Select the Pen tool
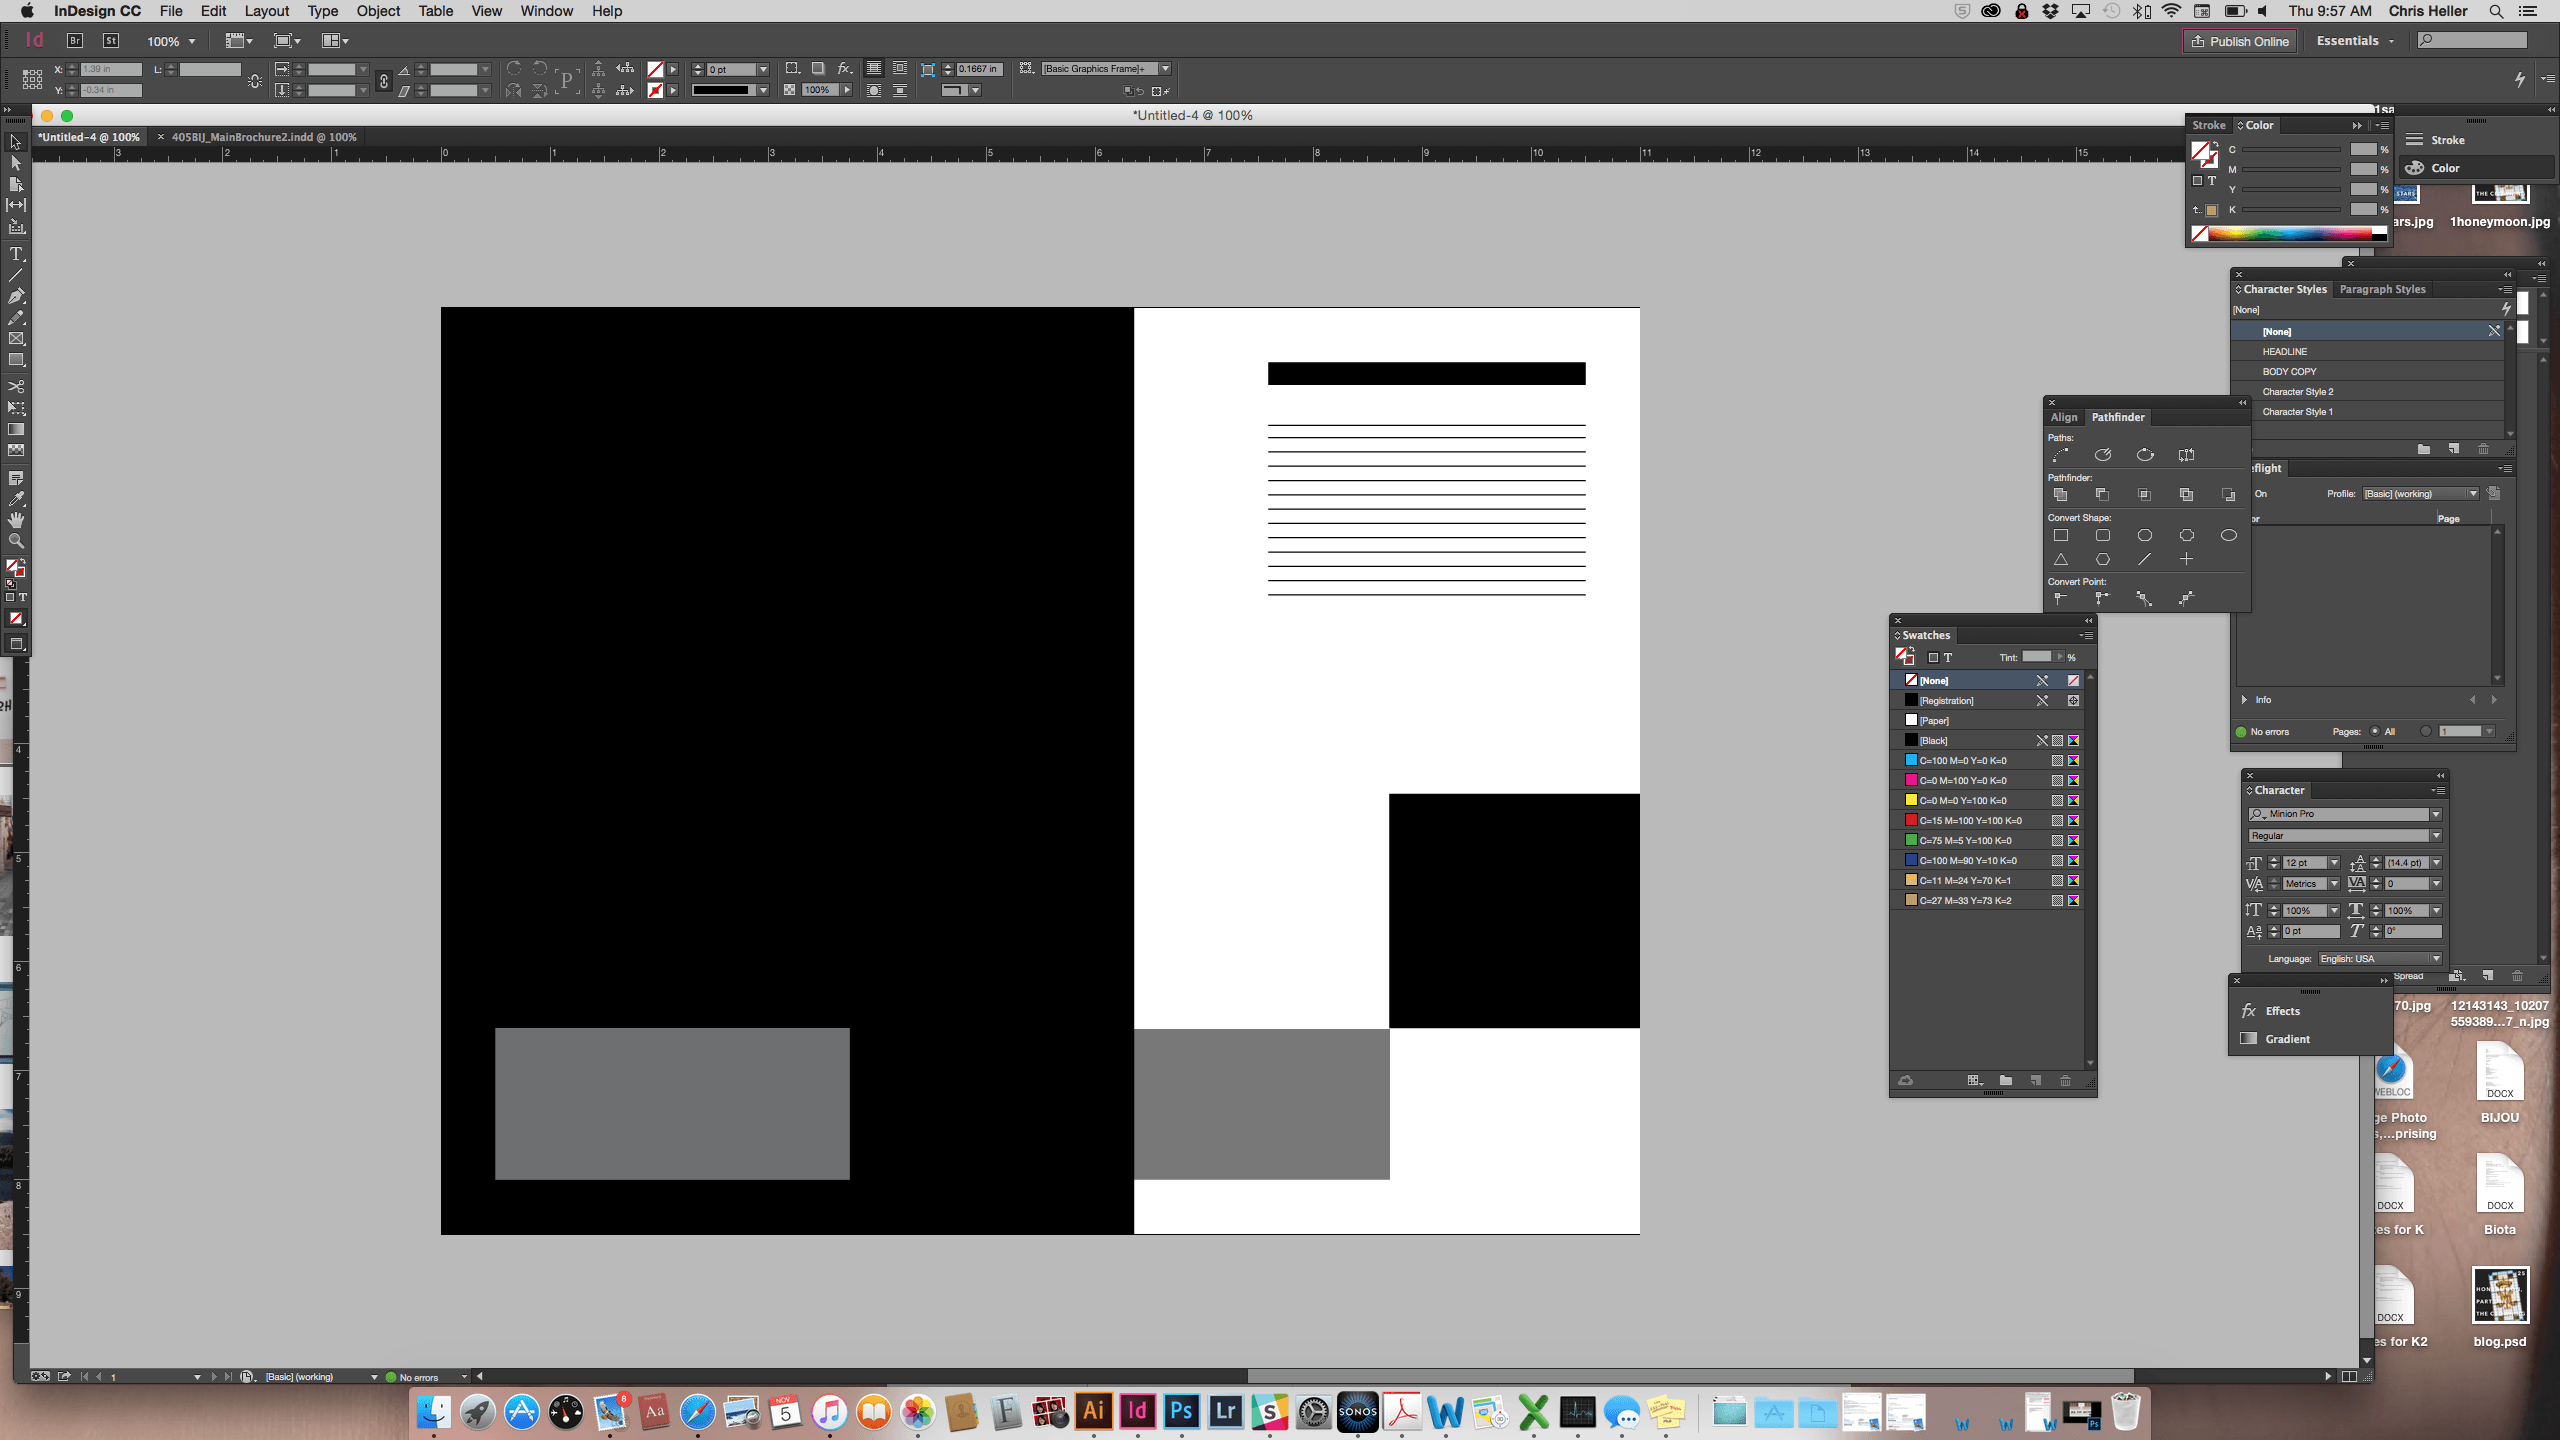 16,296
